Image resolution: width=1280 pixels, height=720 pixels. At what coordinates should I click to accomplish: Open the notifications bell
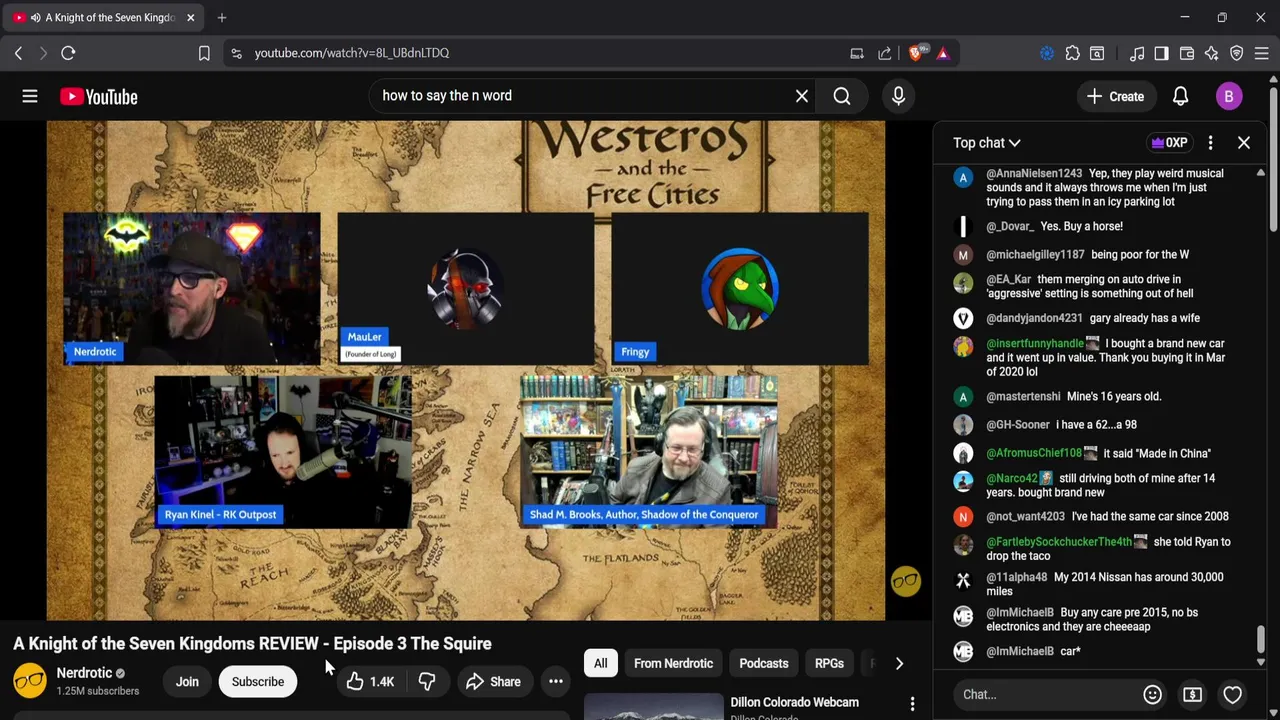tap(1180, 97)
